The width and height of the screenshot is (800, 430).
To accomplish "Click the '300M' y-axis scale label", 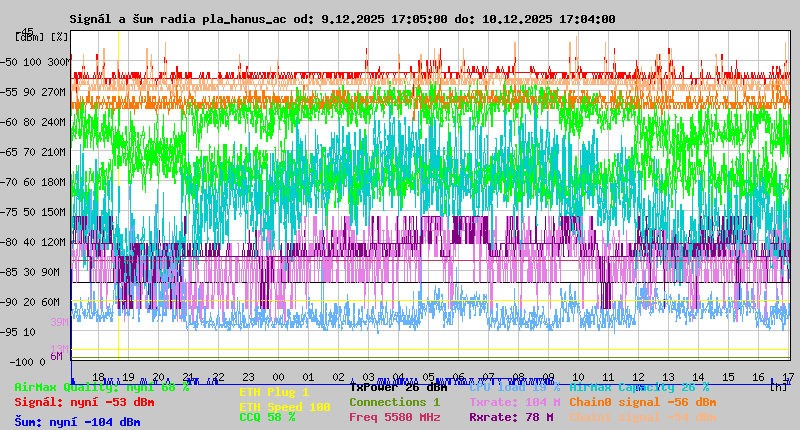I will (59, 62).
